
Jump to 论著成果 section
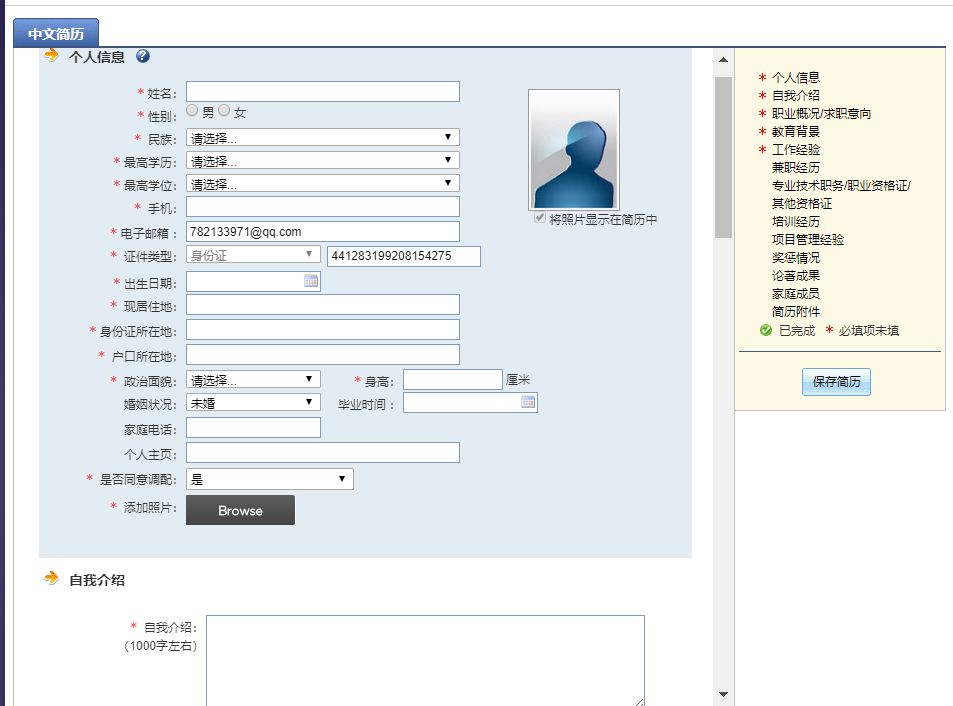click(x=796, y=275)
